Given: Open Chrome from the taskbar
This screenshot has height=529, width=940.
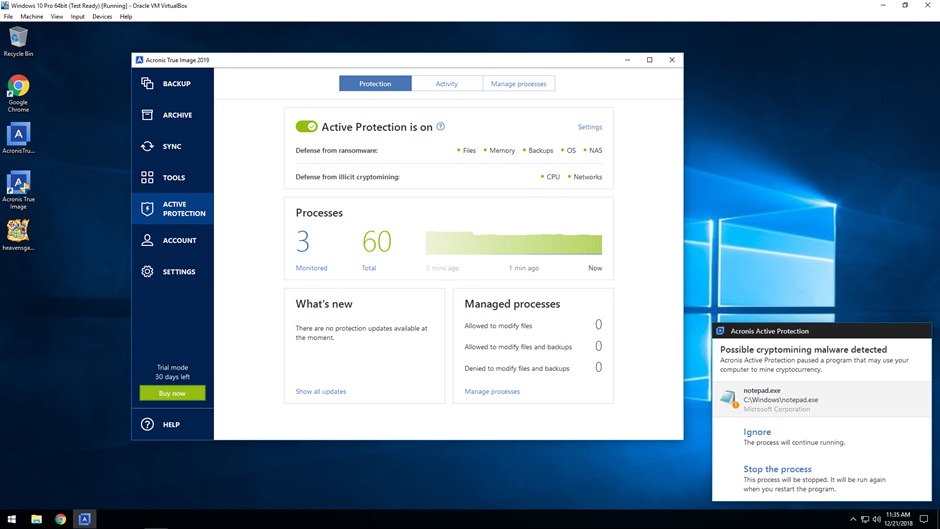Looking at the screenshot, I should coord(61,519).
